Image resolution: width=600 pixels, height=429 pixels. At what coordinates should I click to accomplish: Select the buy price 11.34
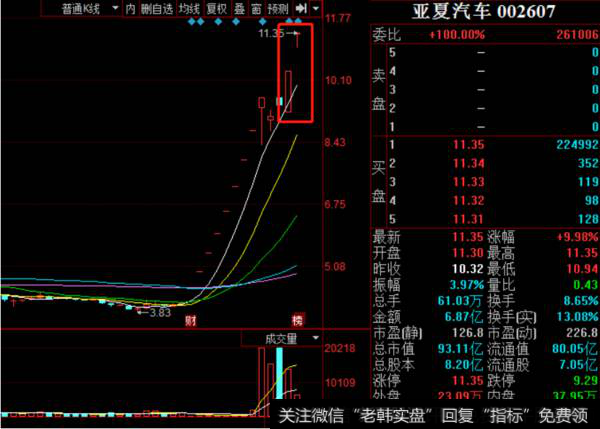click(x=469, y=163)
